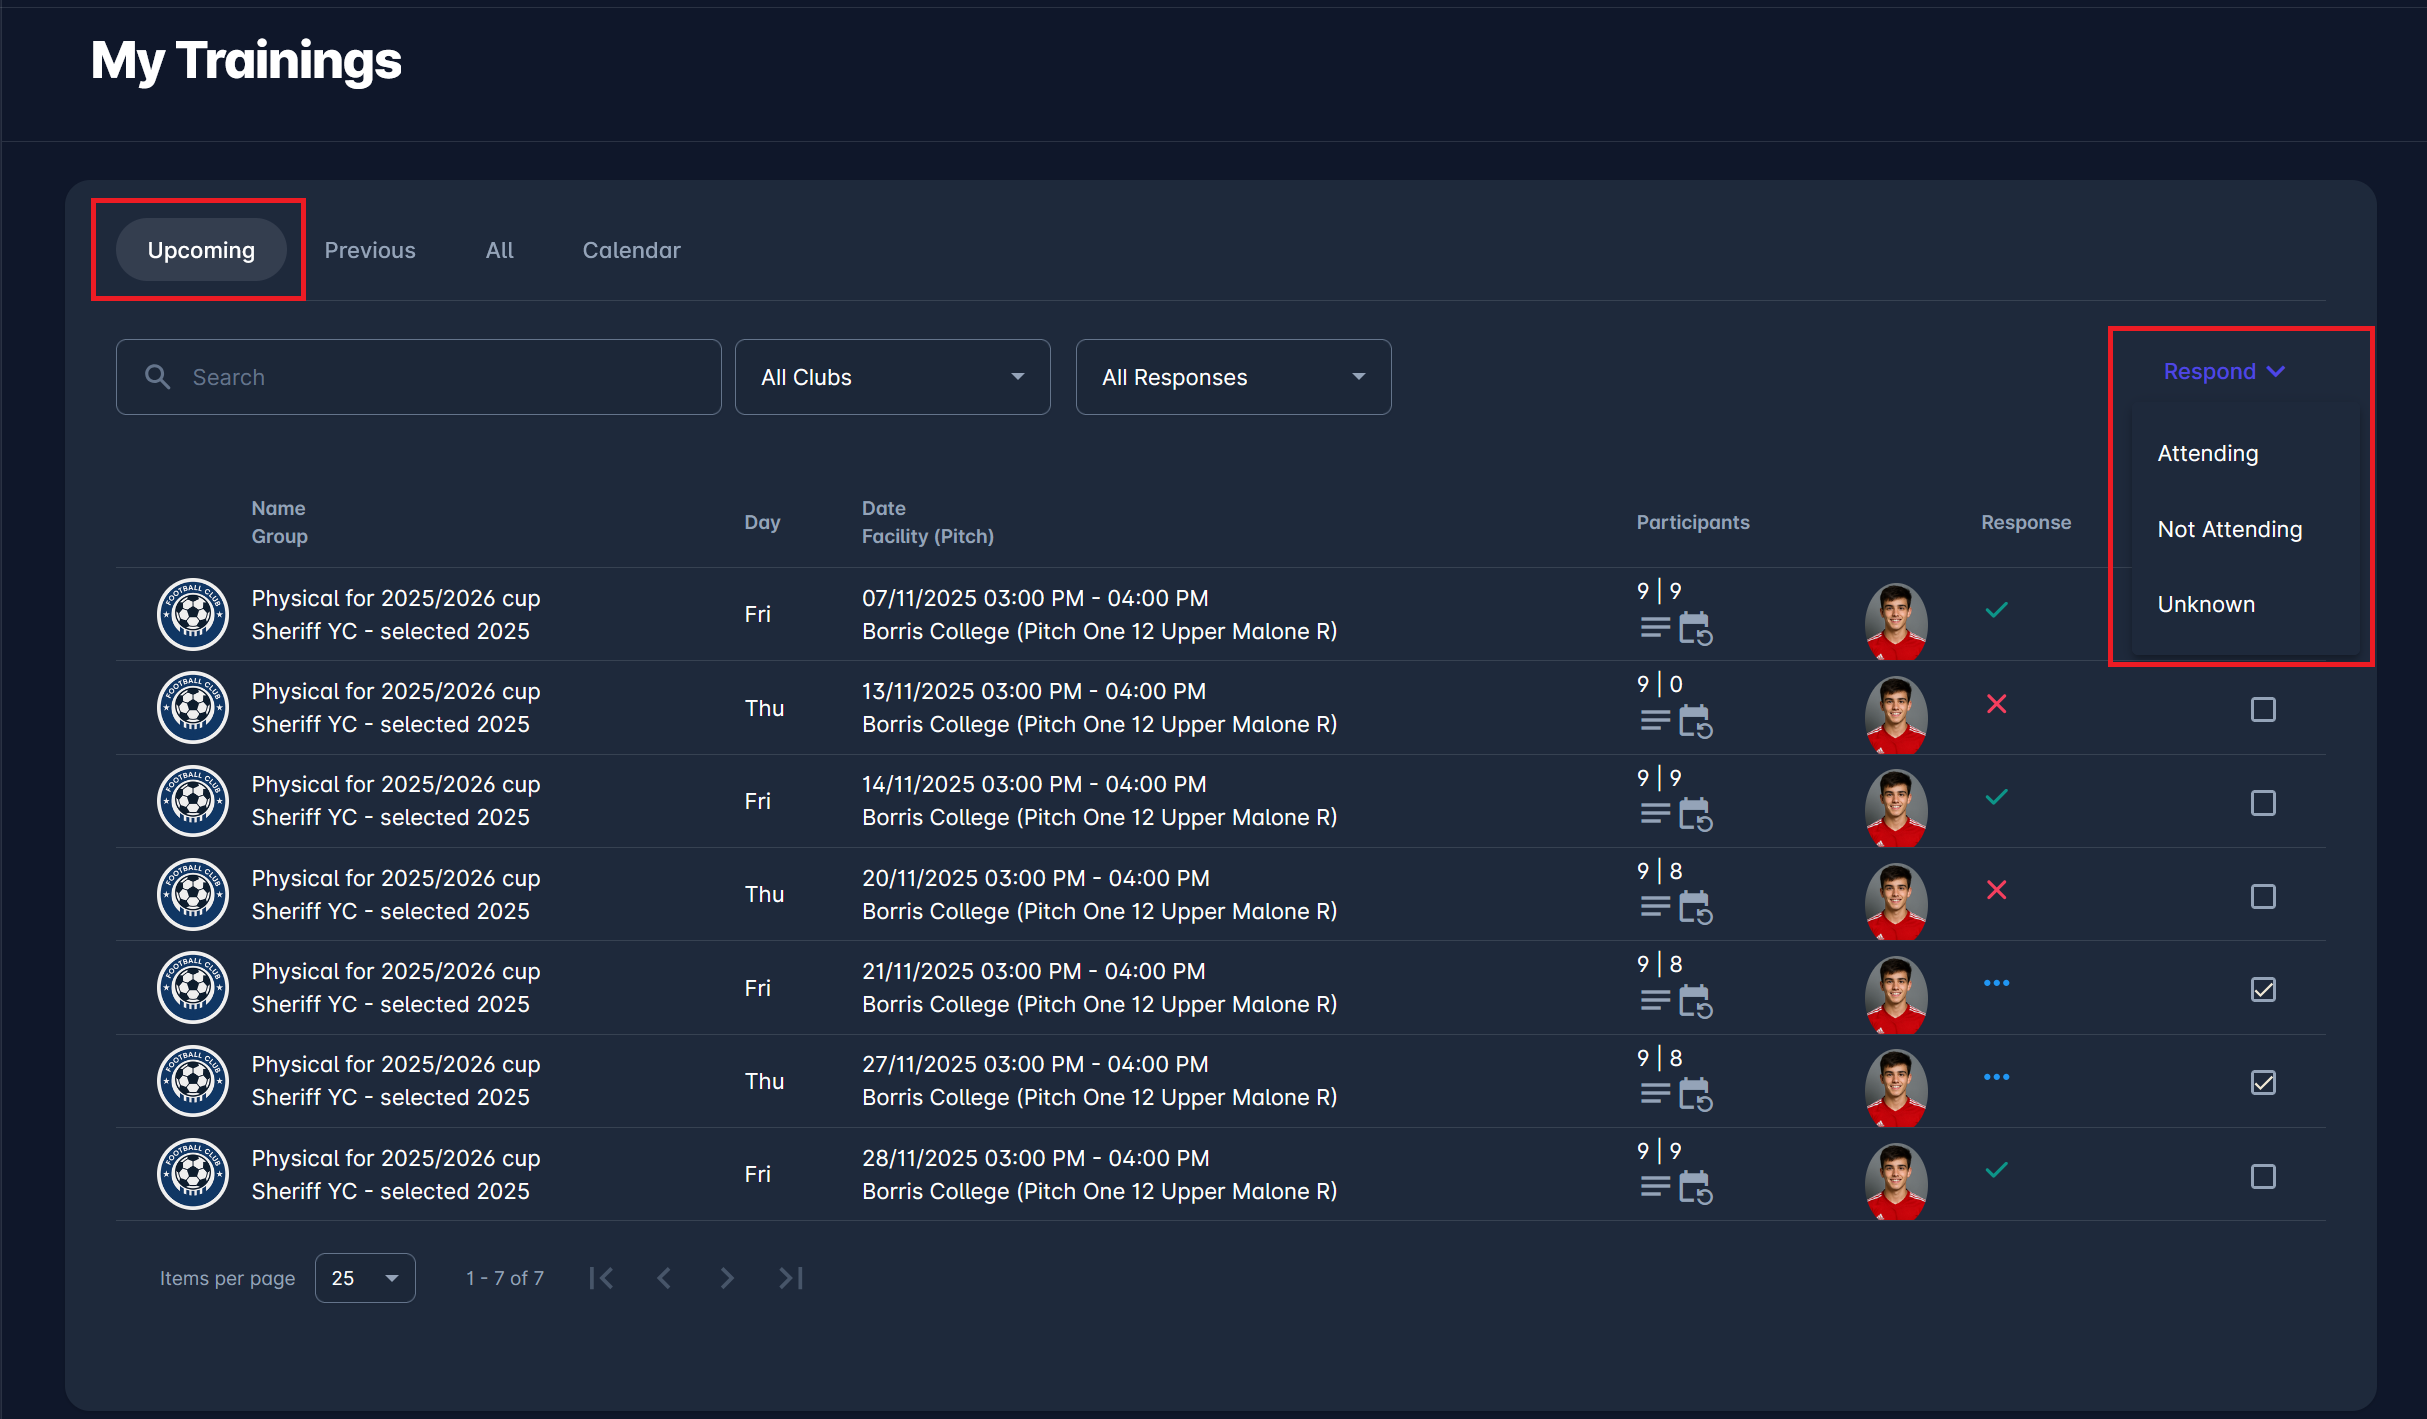Open the Calendar view tab
This screenshot has height=1419, width=2427.
[x=631, y=250]
